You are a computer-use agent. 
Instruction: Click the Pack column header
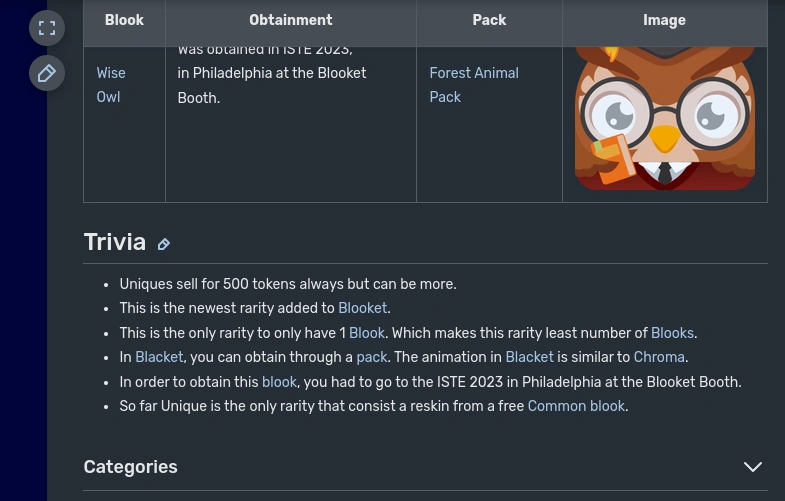click(489, 20)
